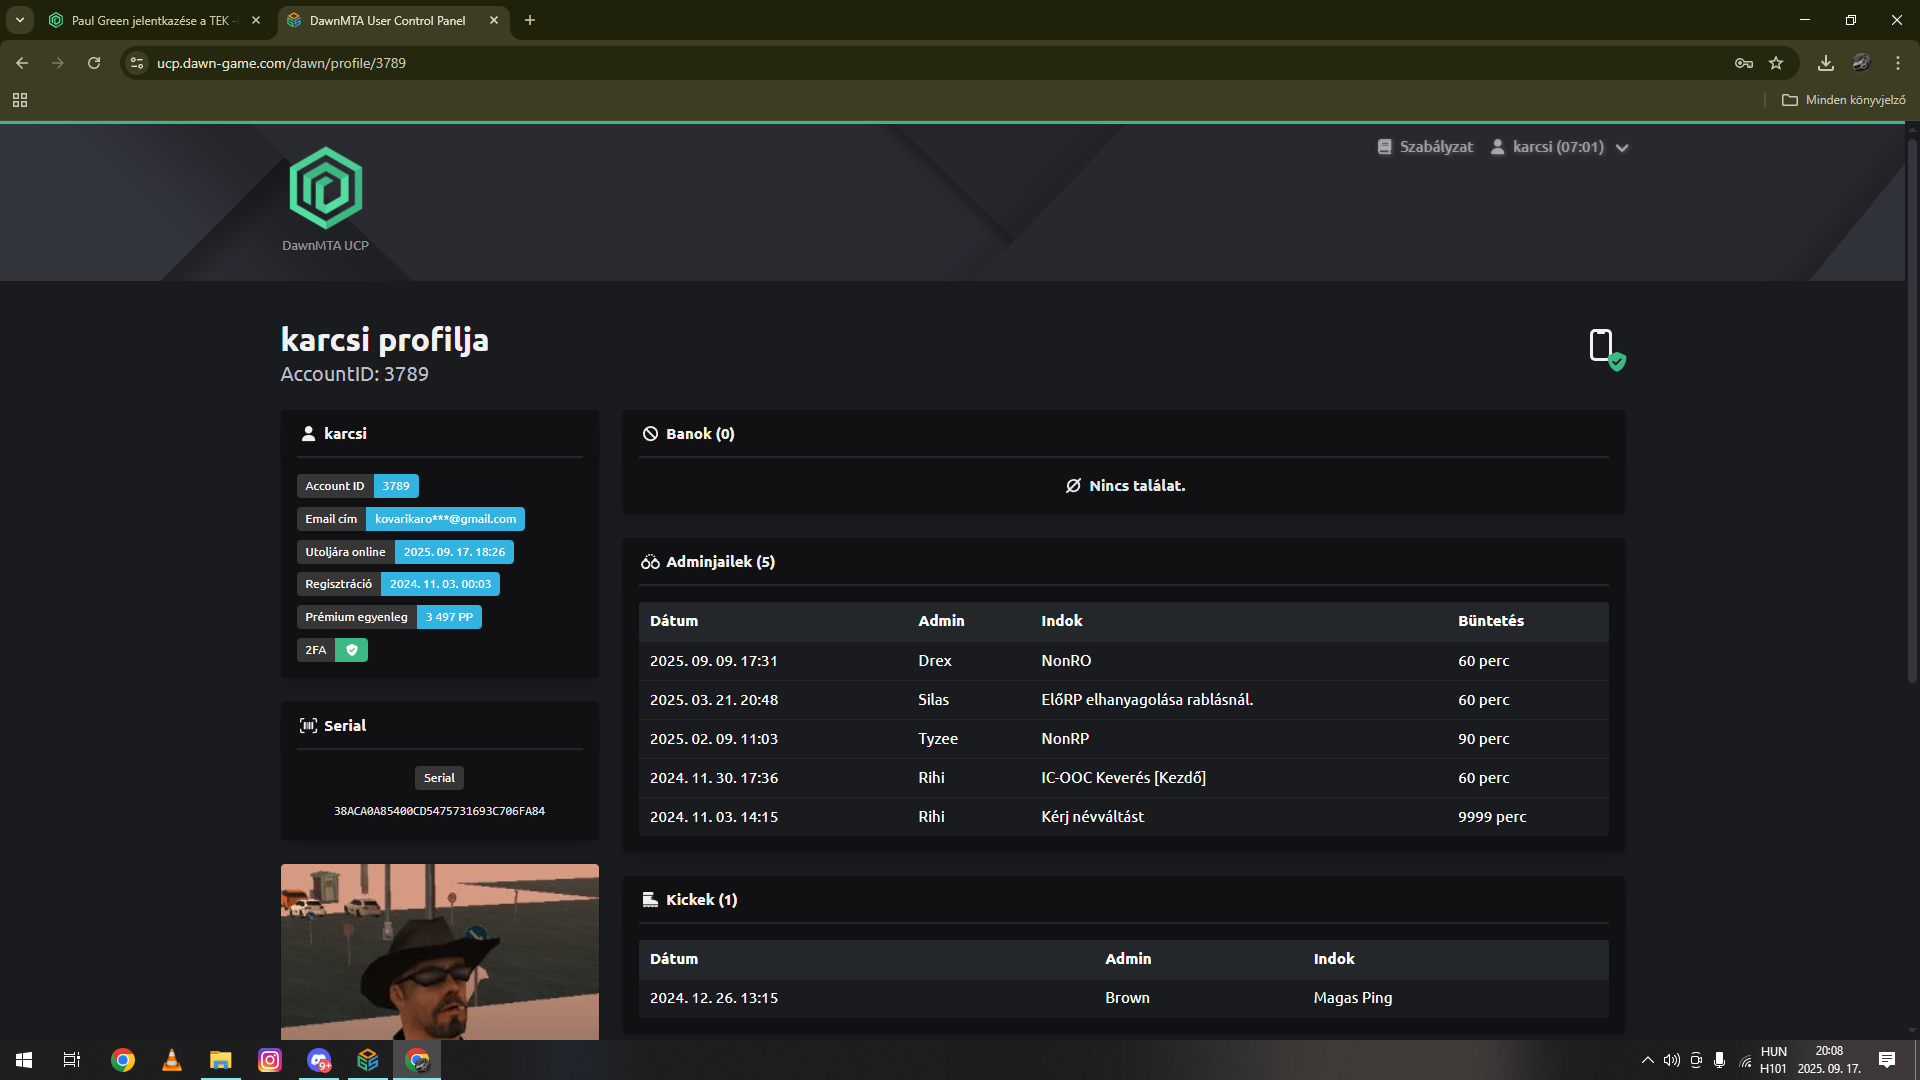Open Chrome downloads icon
Screen dimensions: 1920x1080
1825,63
